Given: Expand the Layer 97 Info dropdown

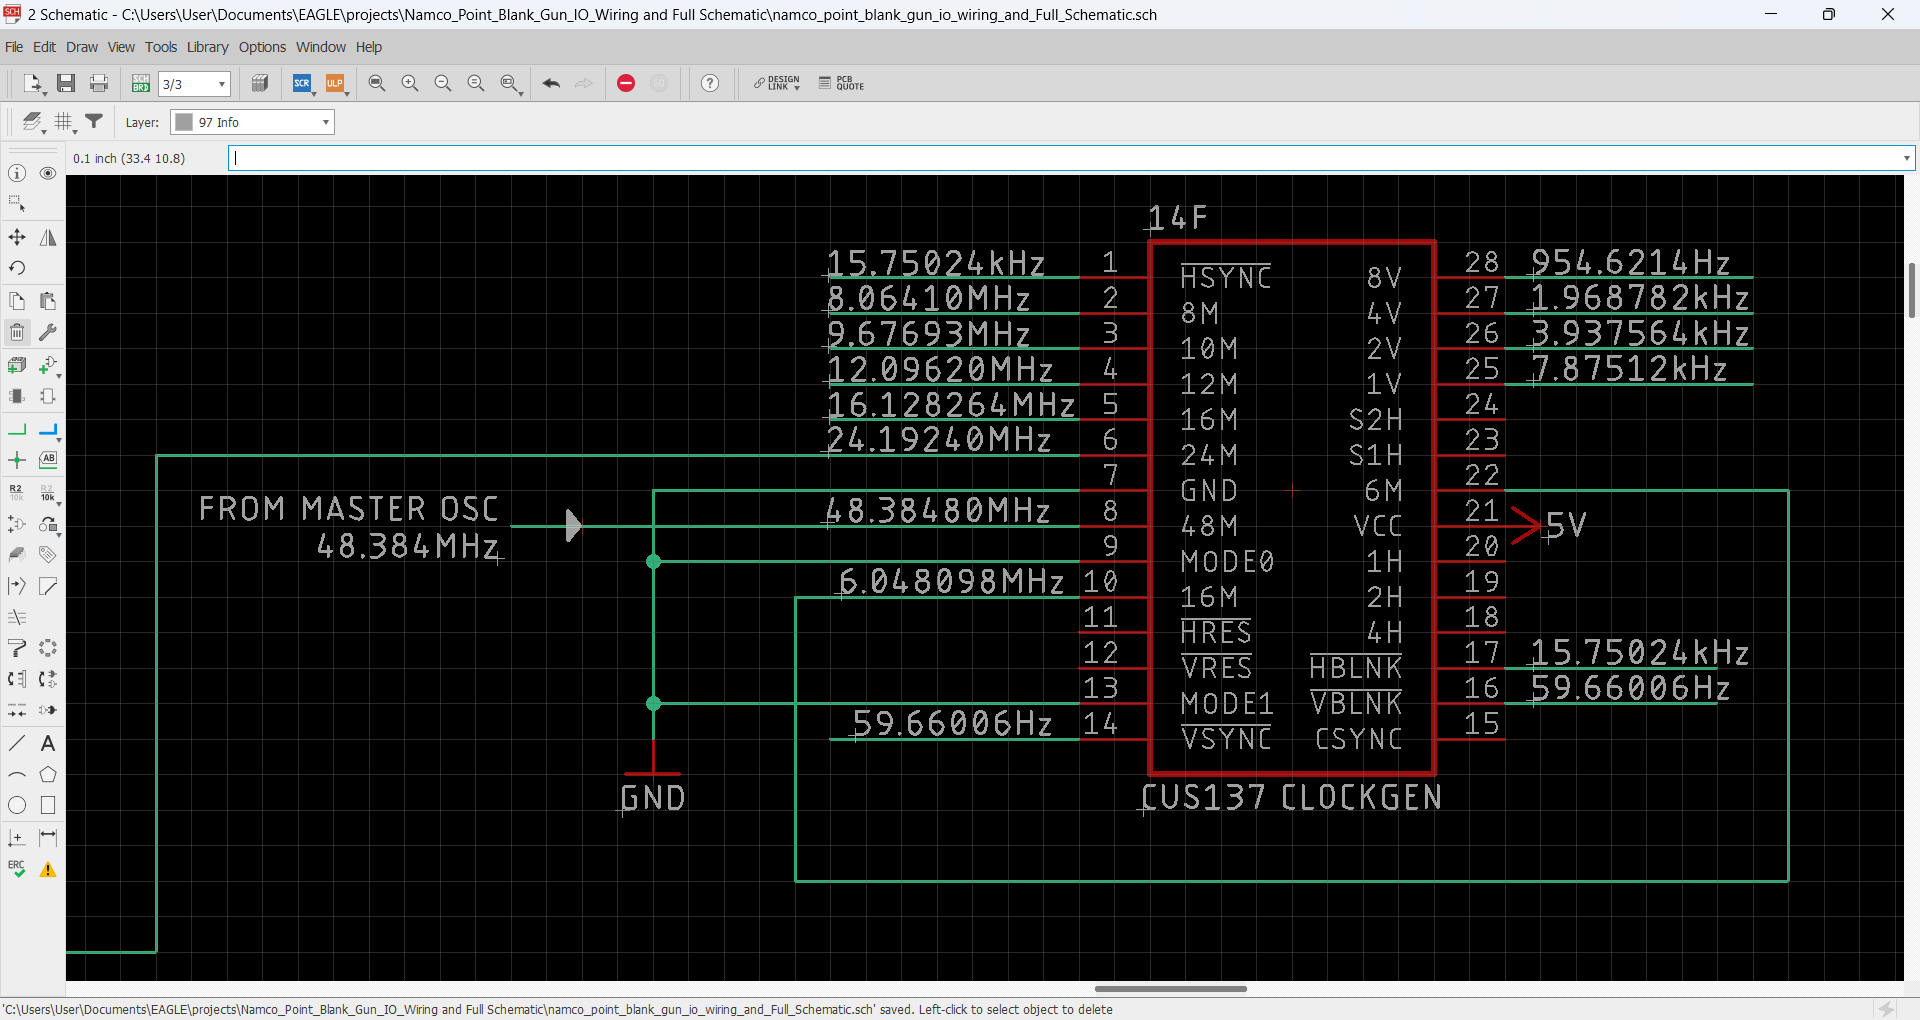Looking at the screenshot, I should (x=325, y=122).
